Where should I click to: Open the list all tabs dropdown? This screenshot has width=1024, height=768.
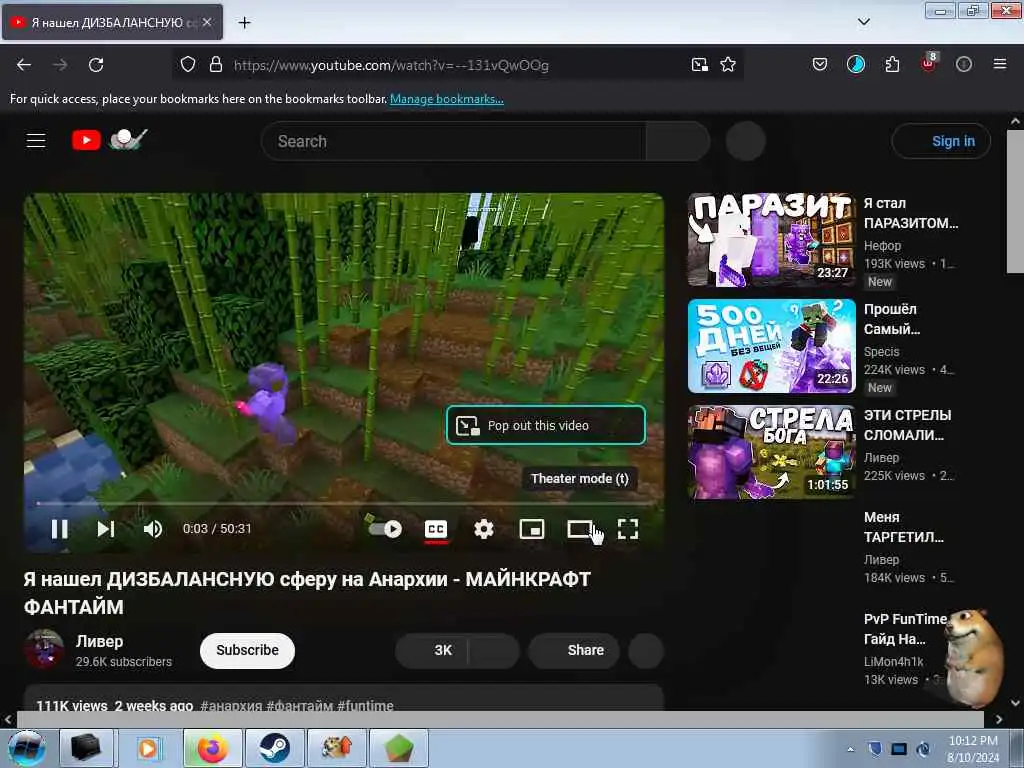tap(863, 22)
